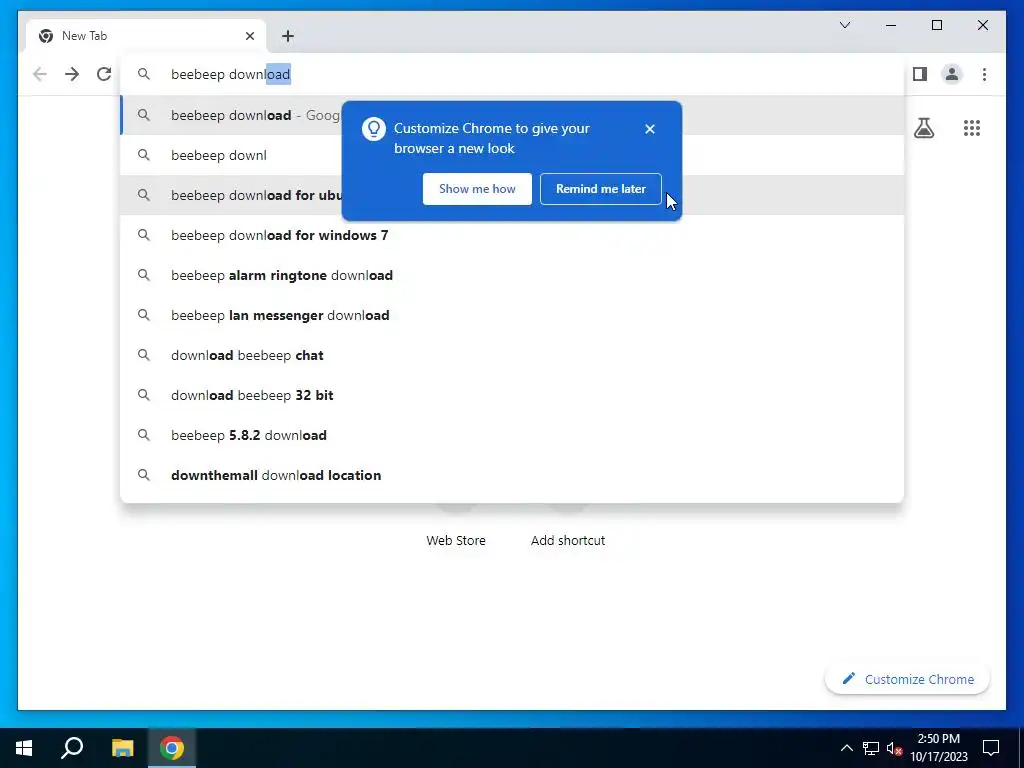Select suggestion 'beebeep alarm ringtone download'

pyautogui.click(x=512, y=275)
